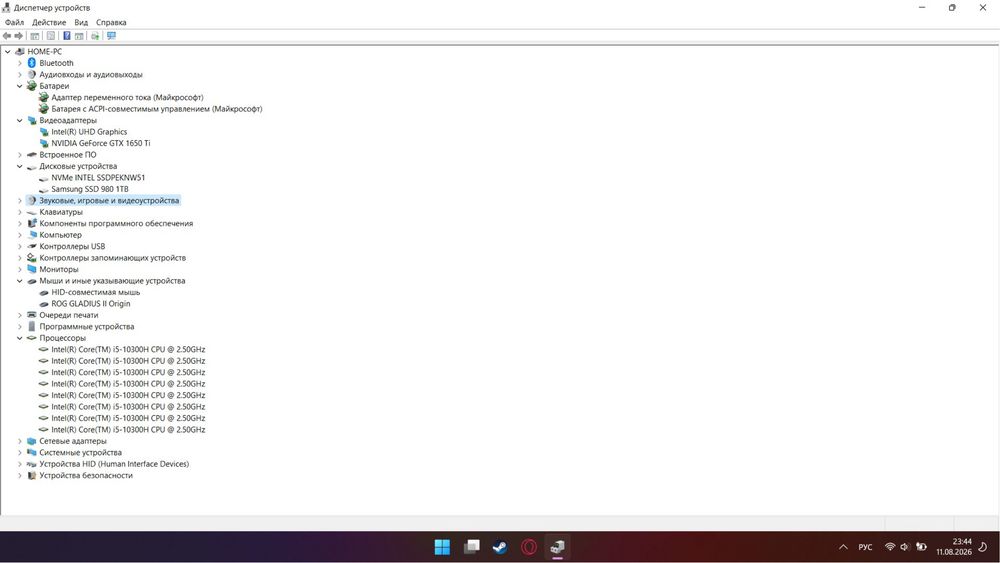Click the update driver icon with green arrow

click(95, 36)
